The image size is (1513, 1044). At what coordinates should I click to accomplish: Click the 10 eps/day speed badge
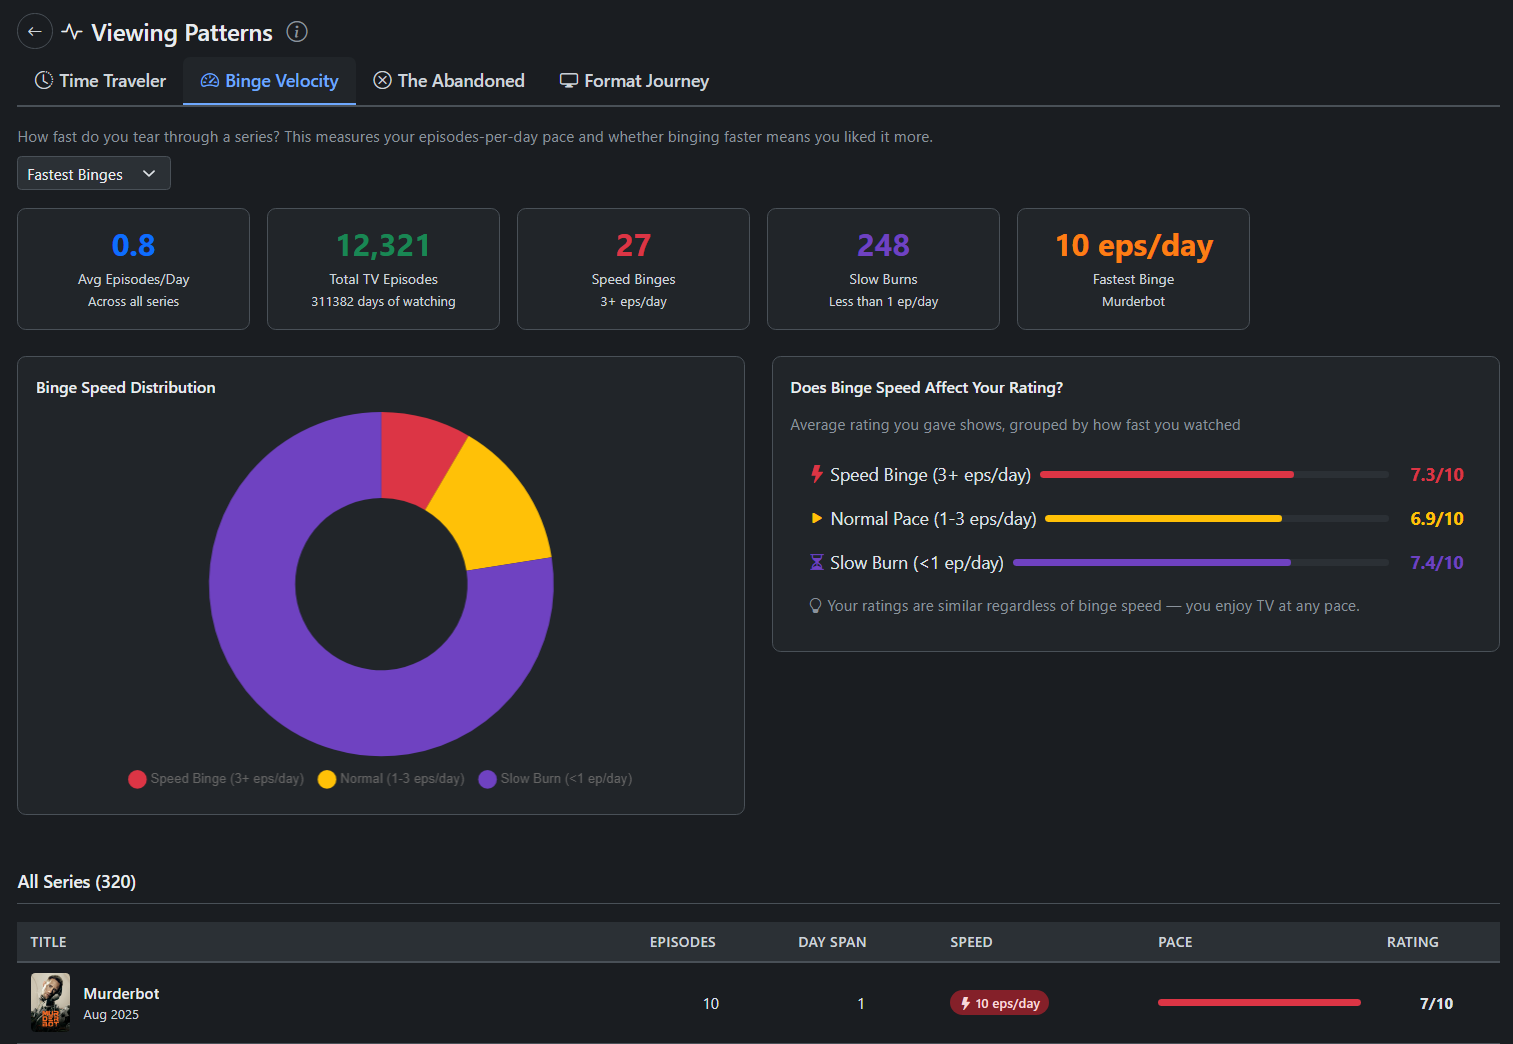(x=999, y=1003)
